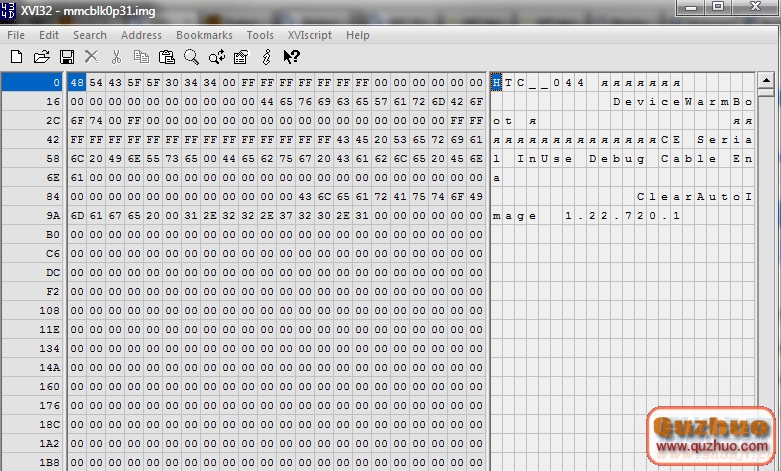
Task: Click the highlighted address 0
Action: pyautogui.click(x=32, y=83)
